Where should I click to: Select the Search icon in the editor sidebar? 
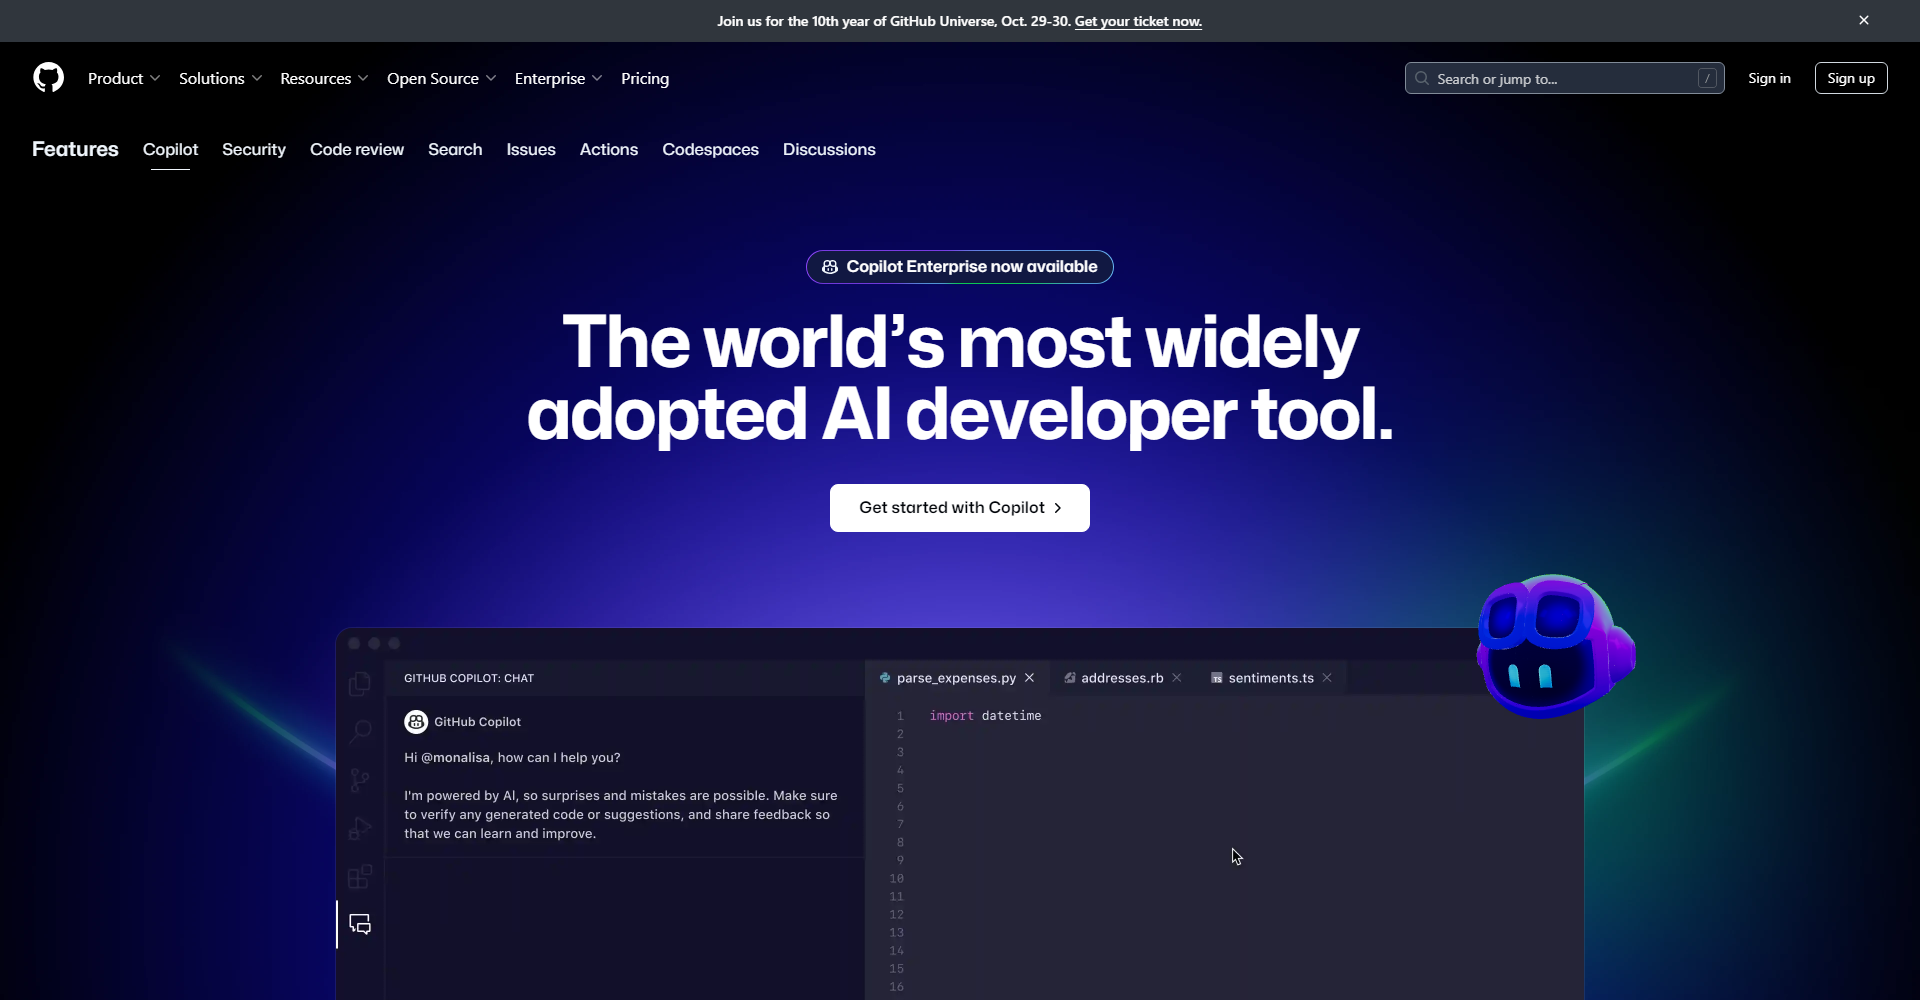click(x=360, y=731)
